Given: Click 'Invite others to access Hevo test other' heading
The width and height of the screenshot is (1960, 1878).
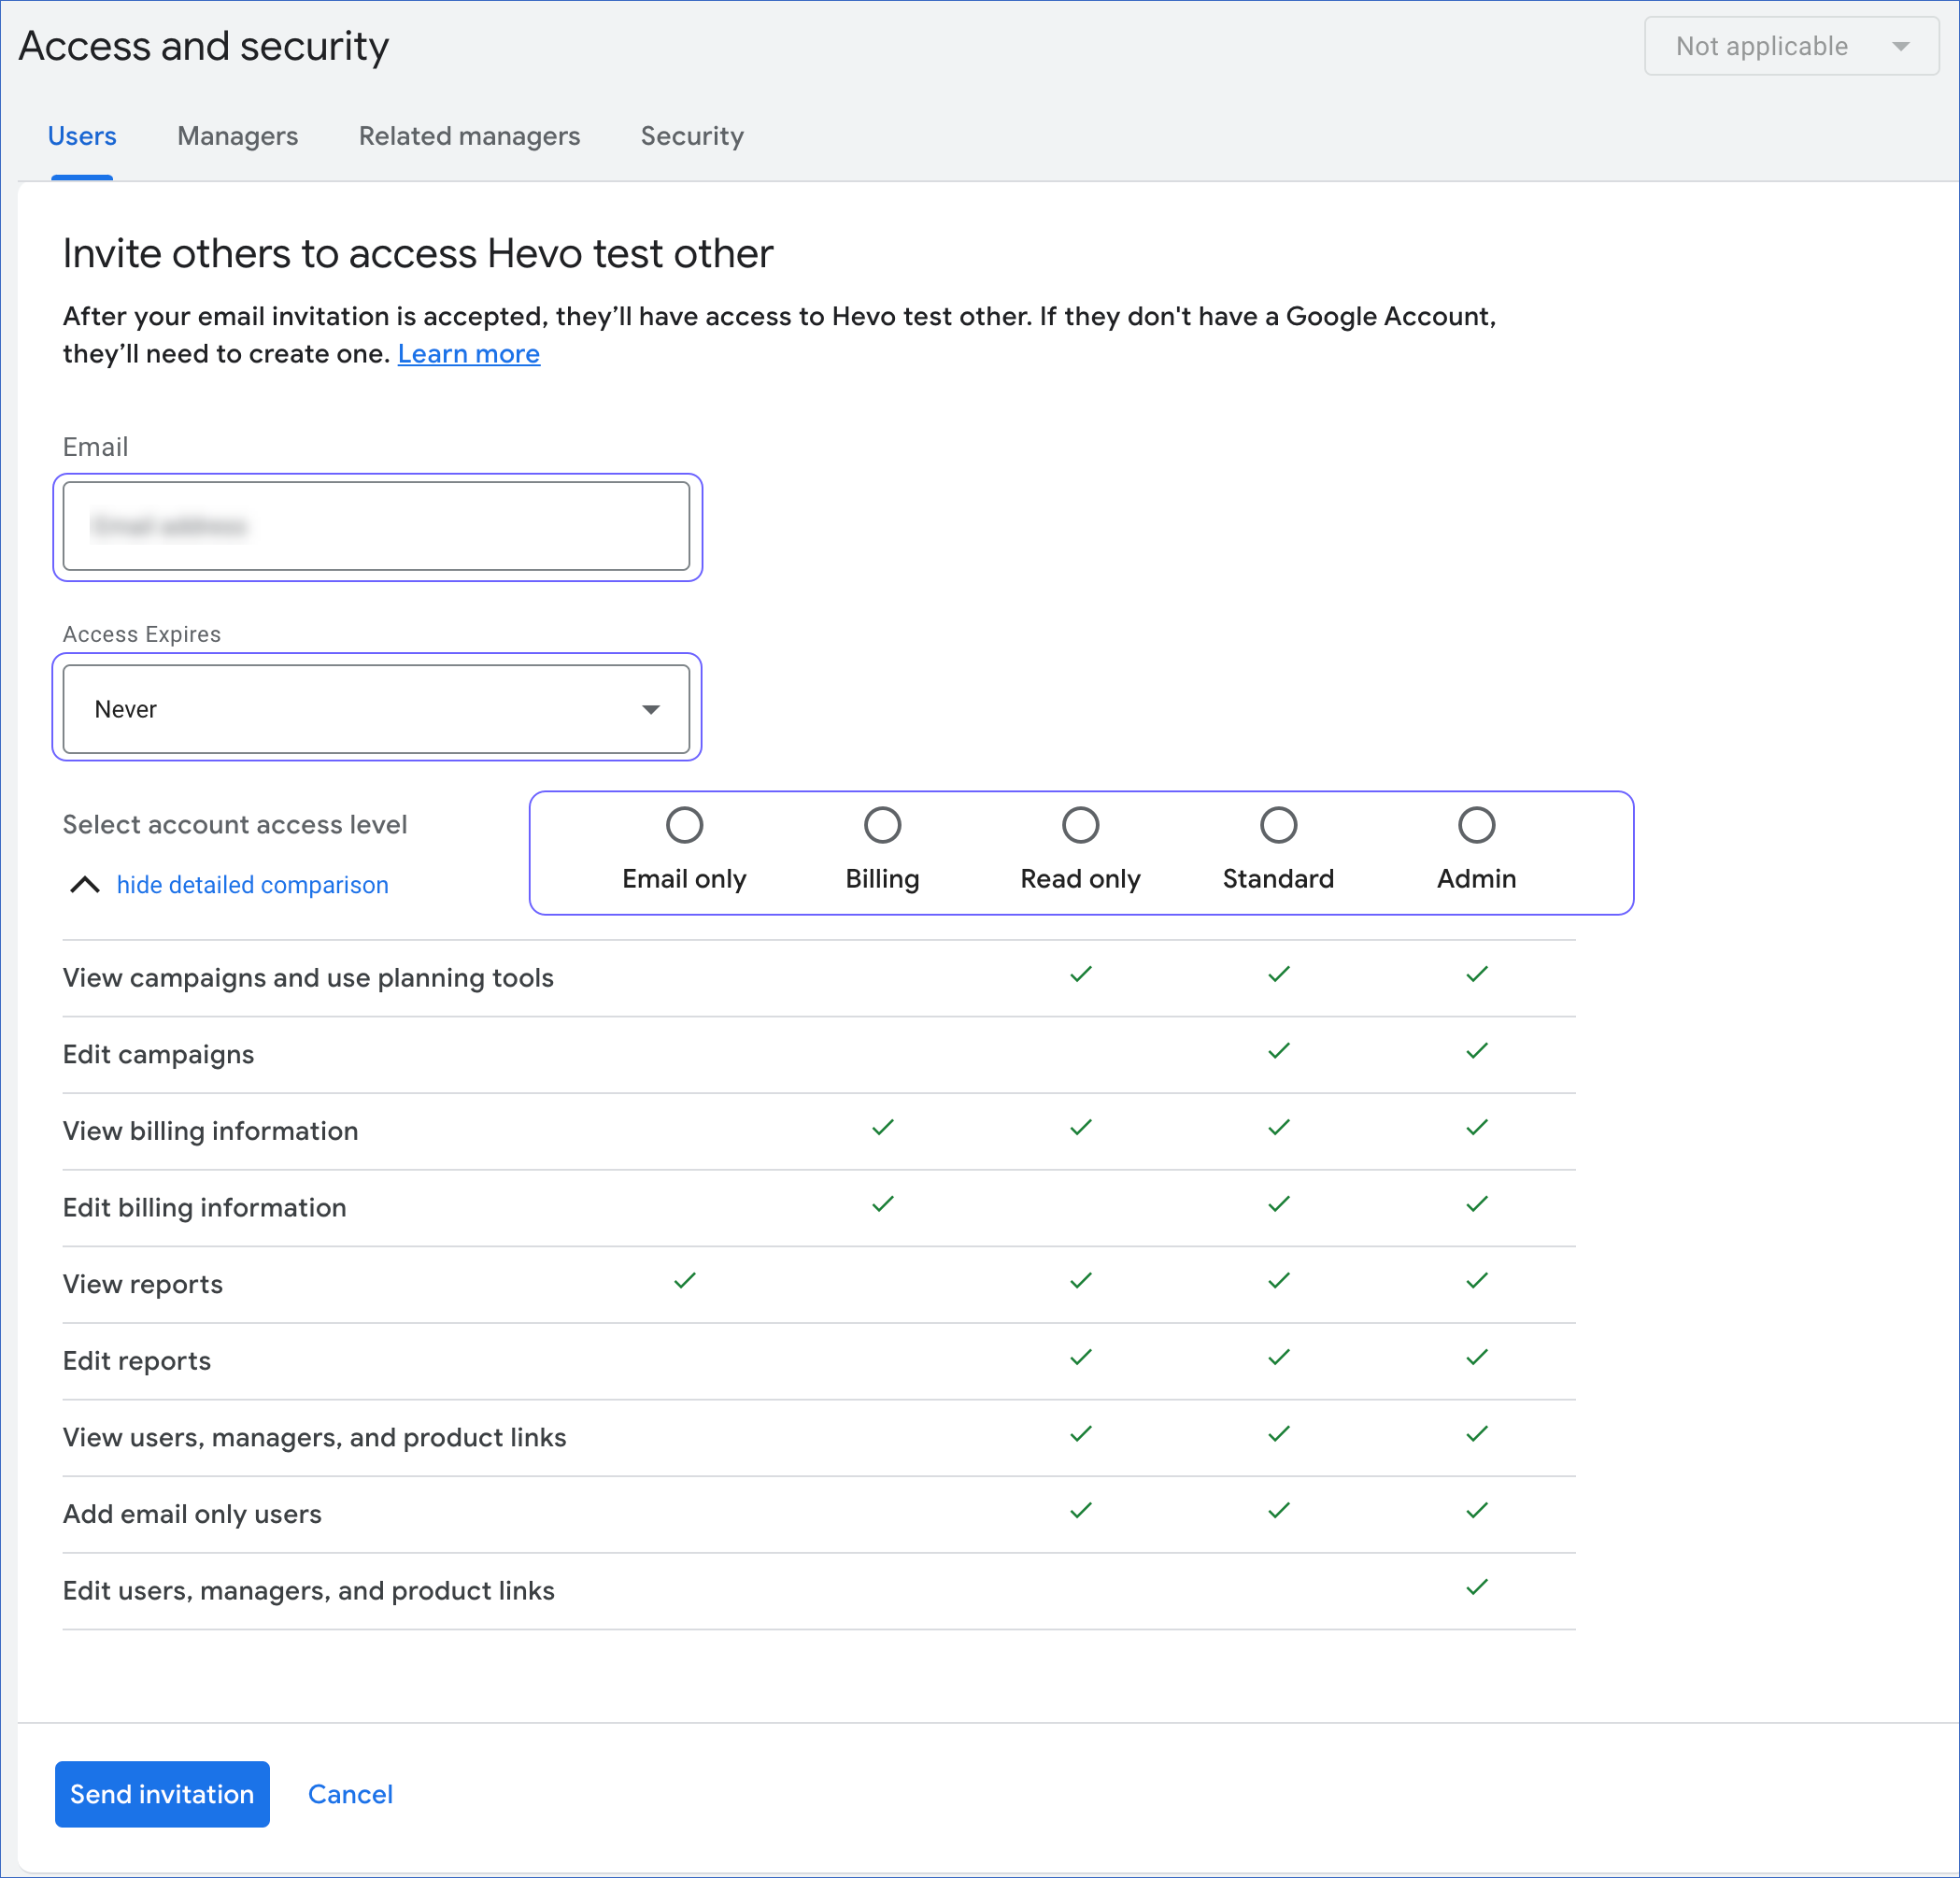Looking at the screenshot, I should (x=418, y=254).
